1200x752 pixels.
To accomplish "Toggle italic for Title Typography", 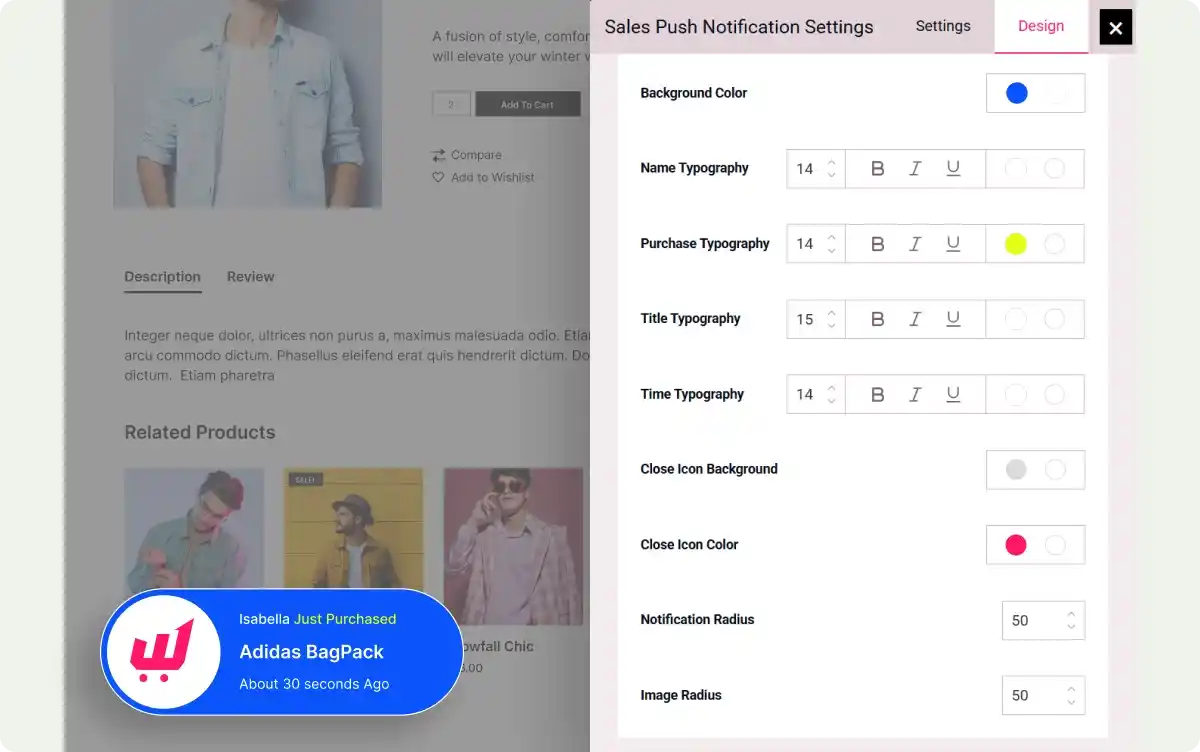I will tap(915, 319).
